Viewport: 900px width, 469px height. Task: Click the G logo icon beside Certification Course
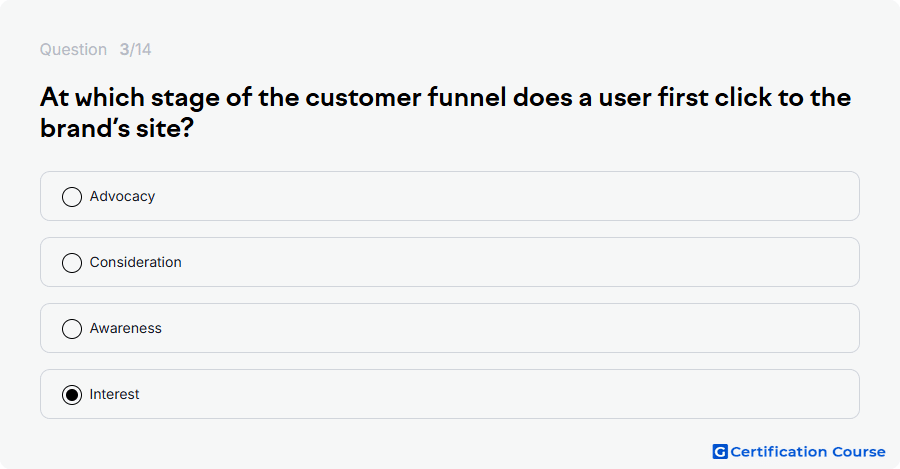[x=720, y=452]
